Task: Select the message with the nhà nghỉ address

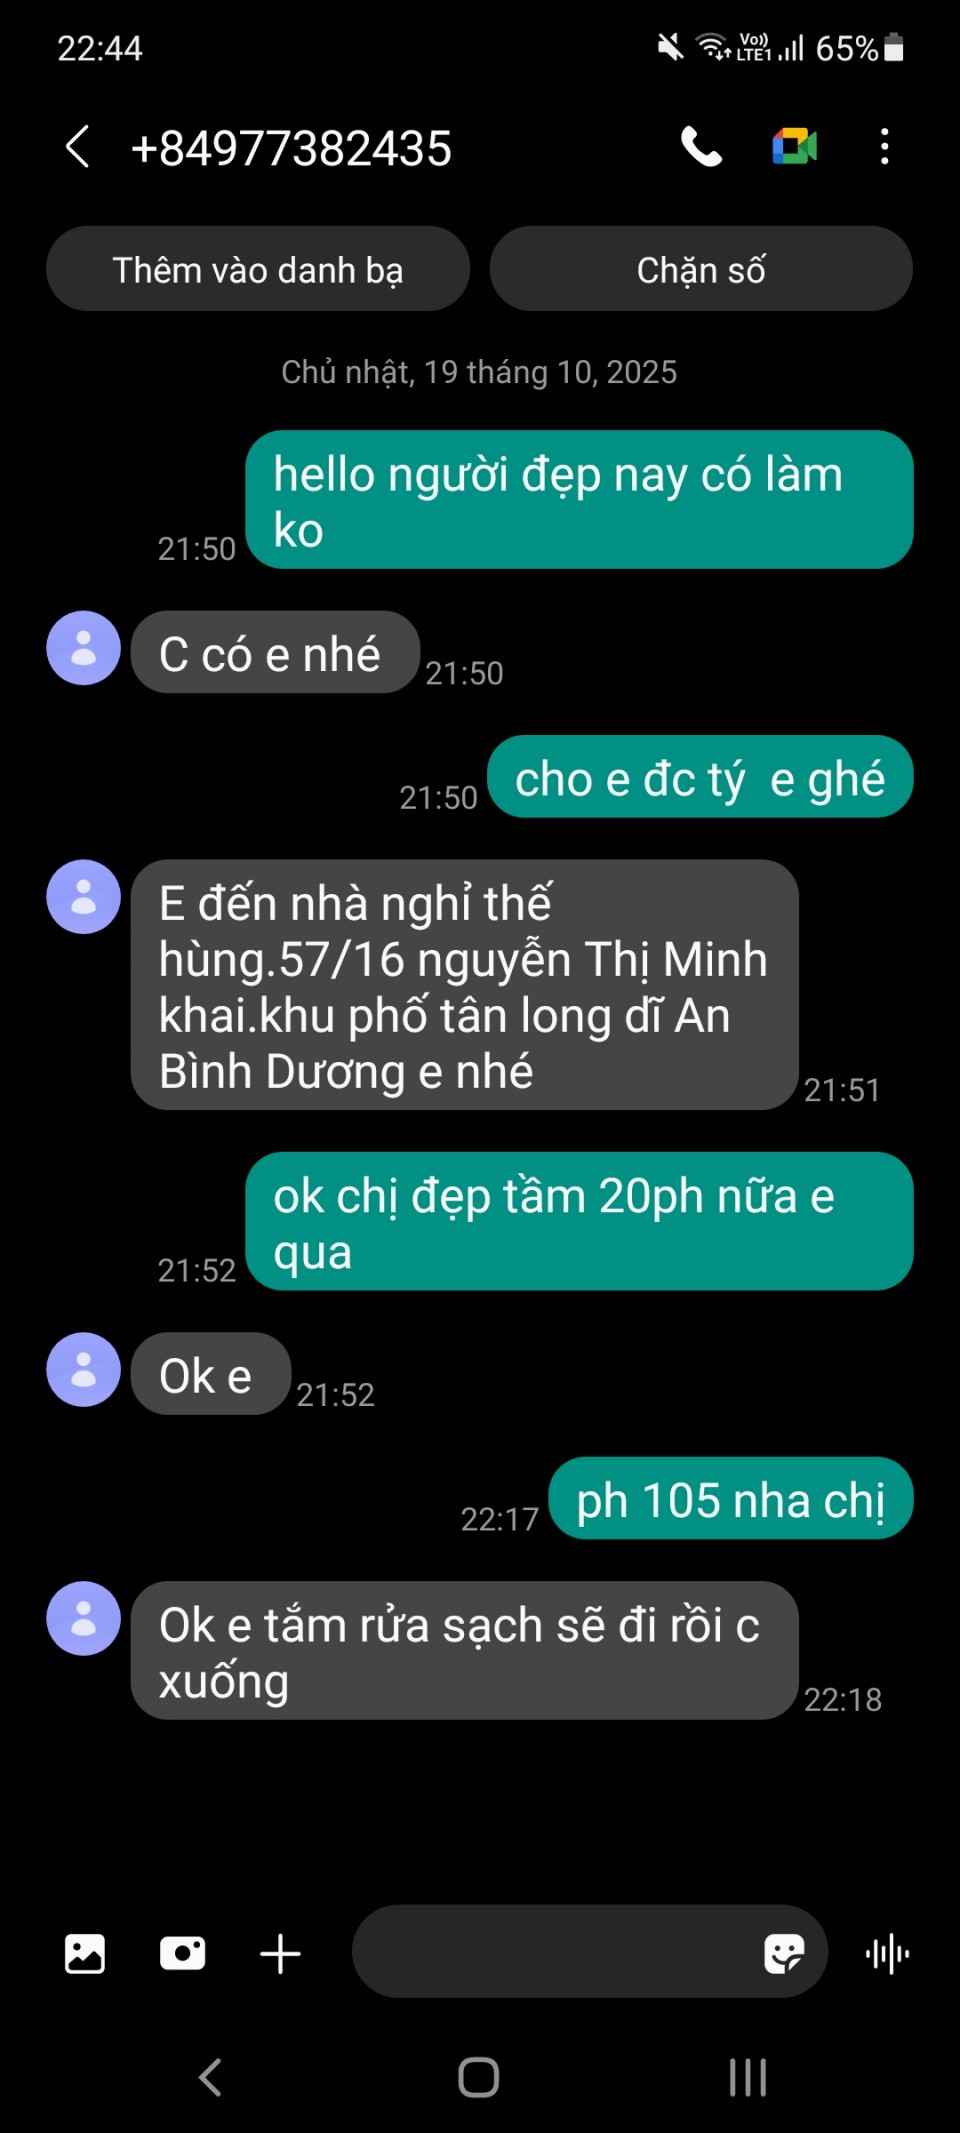Action: coord(464,985)
